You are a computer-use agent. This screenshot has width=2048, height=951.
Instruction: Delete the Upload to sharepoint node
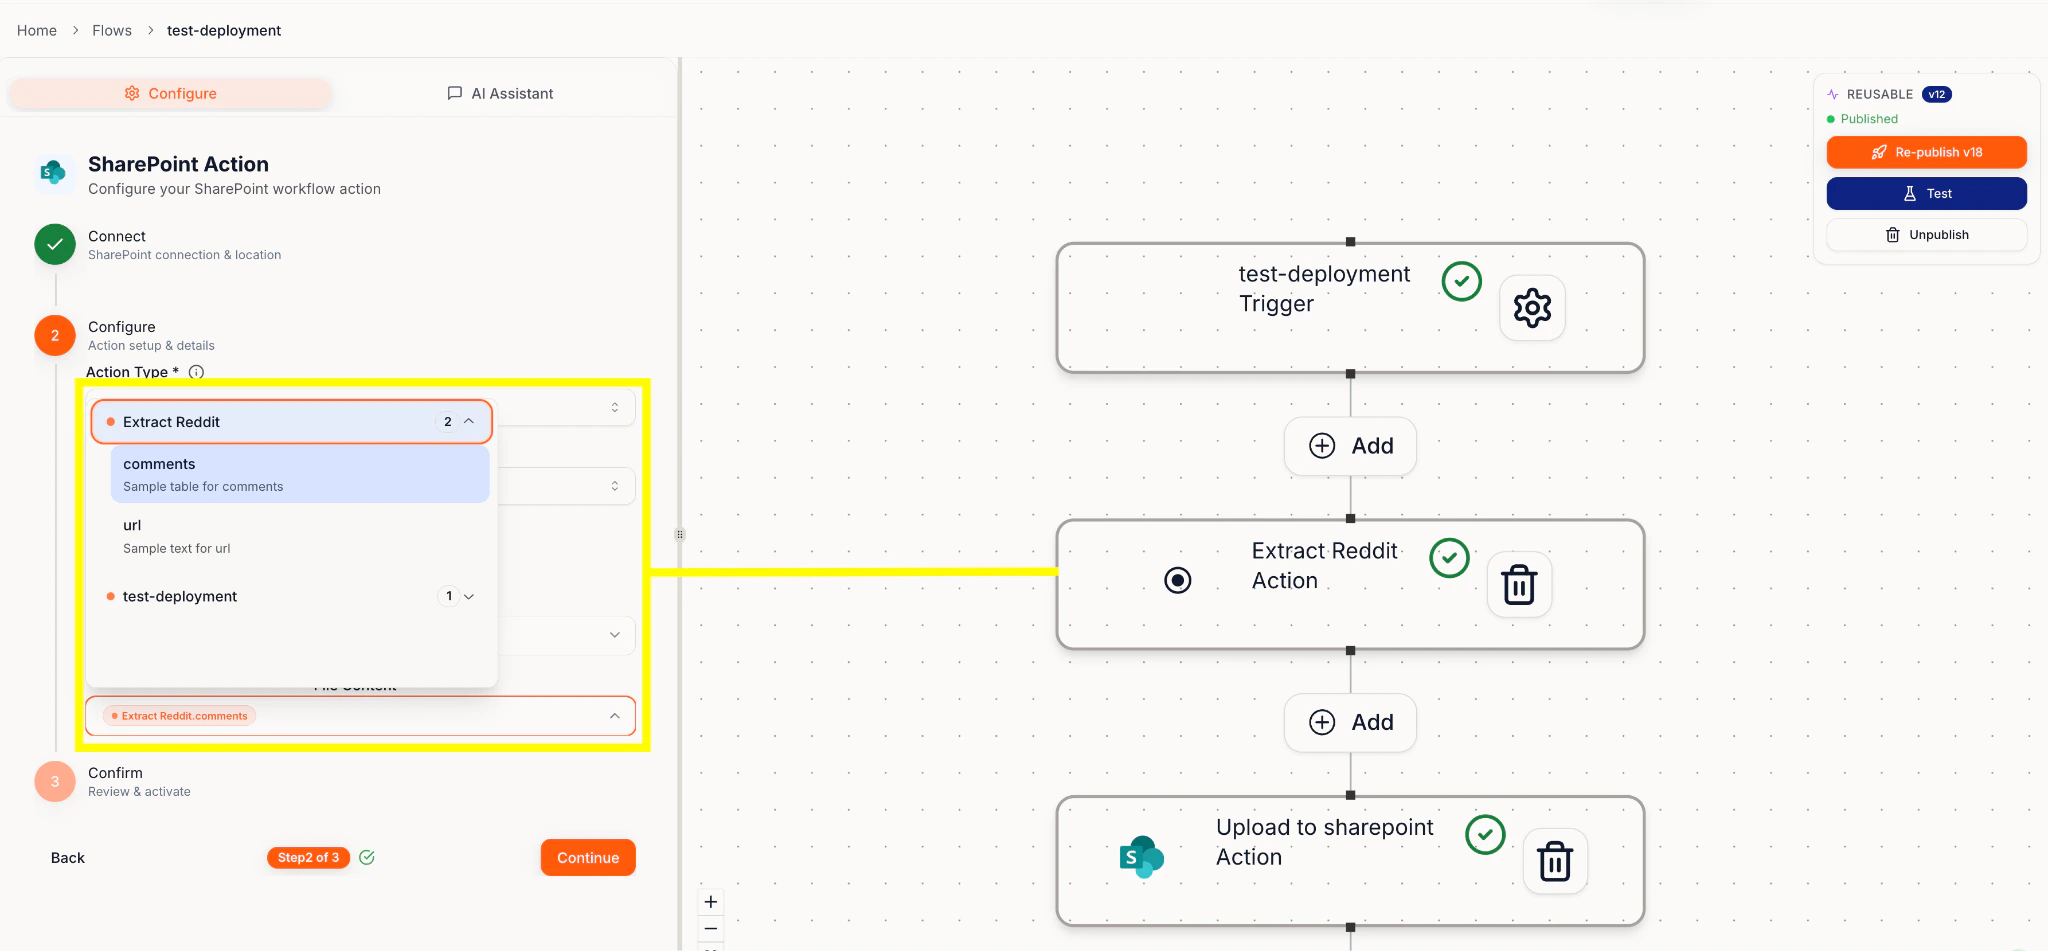coord(1555,861)
